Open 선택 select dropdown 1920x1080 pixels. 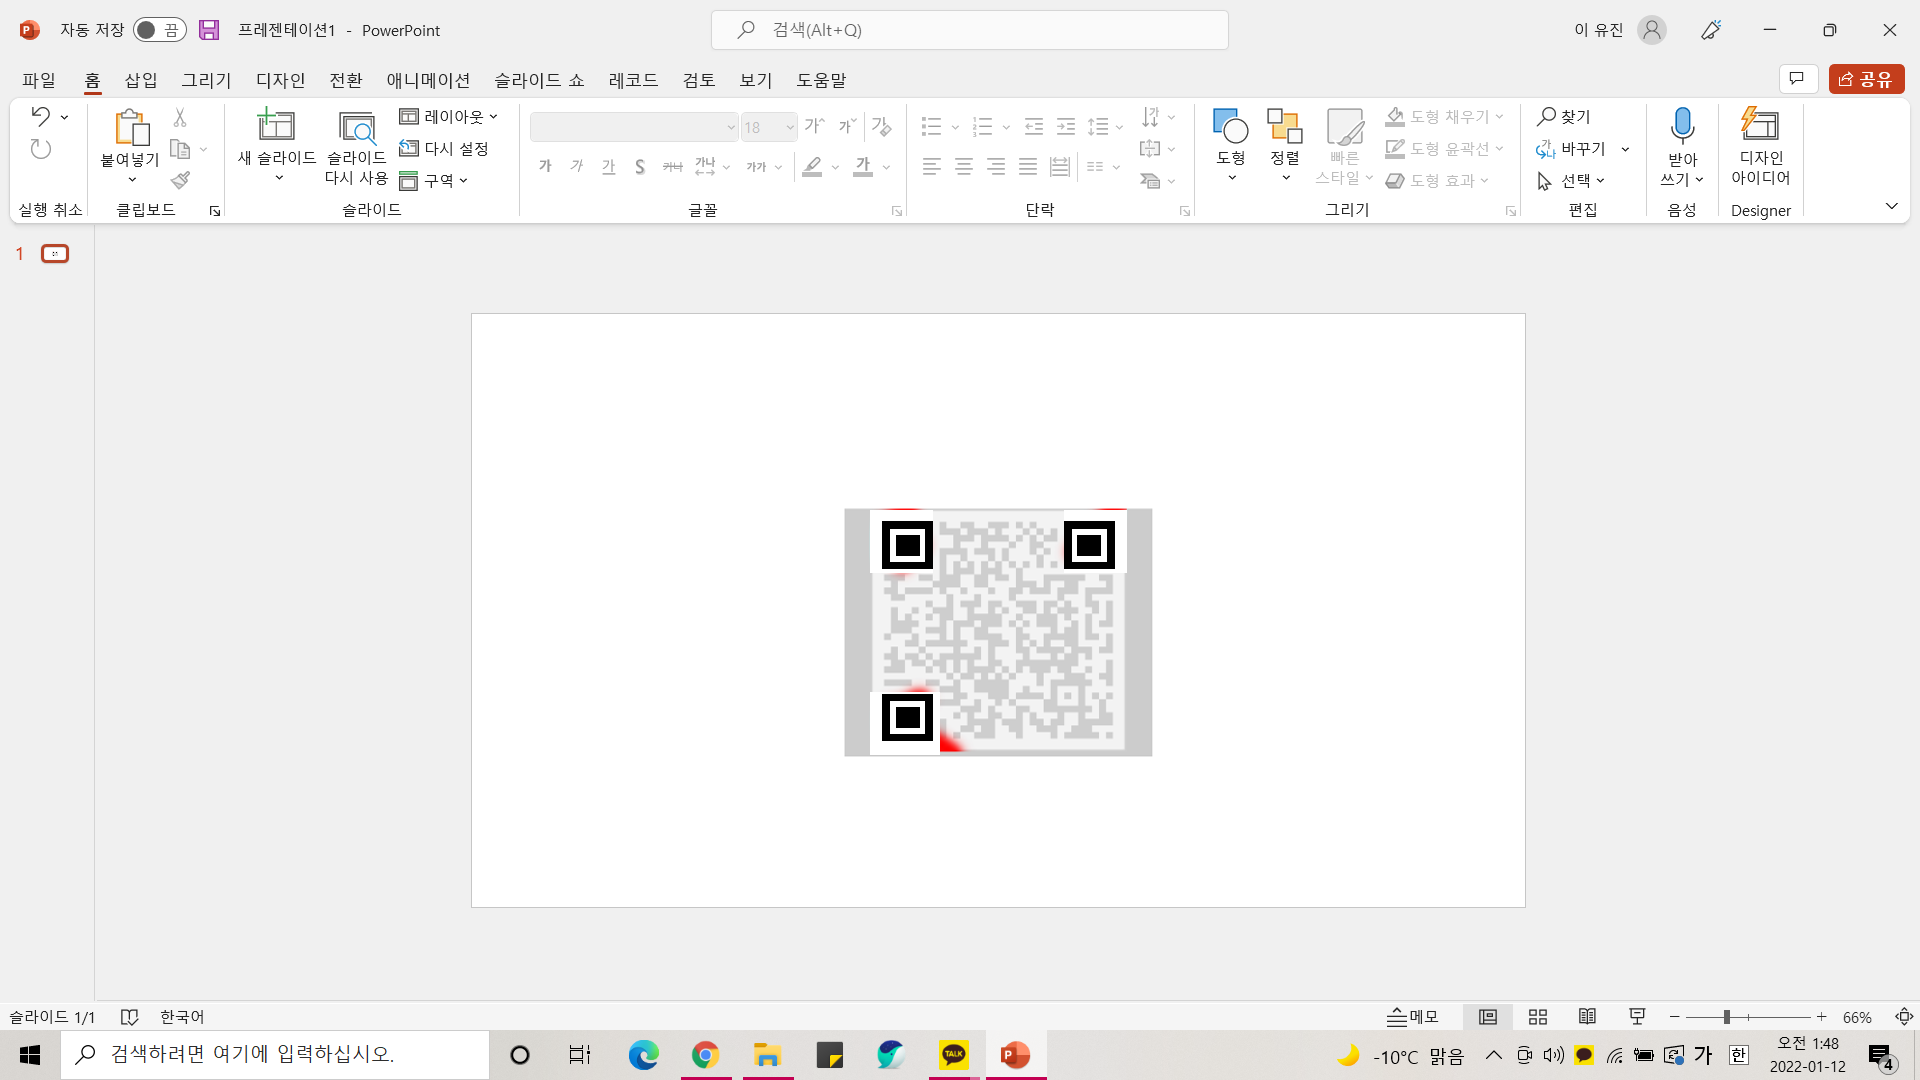[x=1571, y=181]
